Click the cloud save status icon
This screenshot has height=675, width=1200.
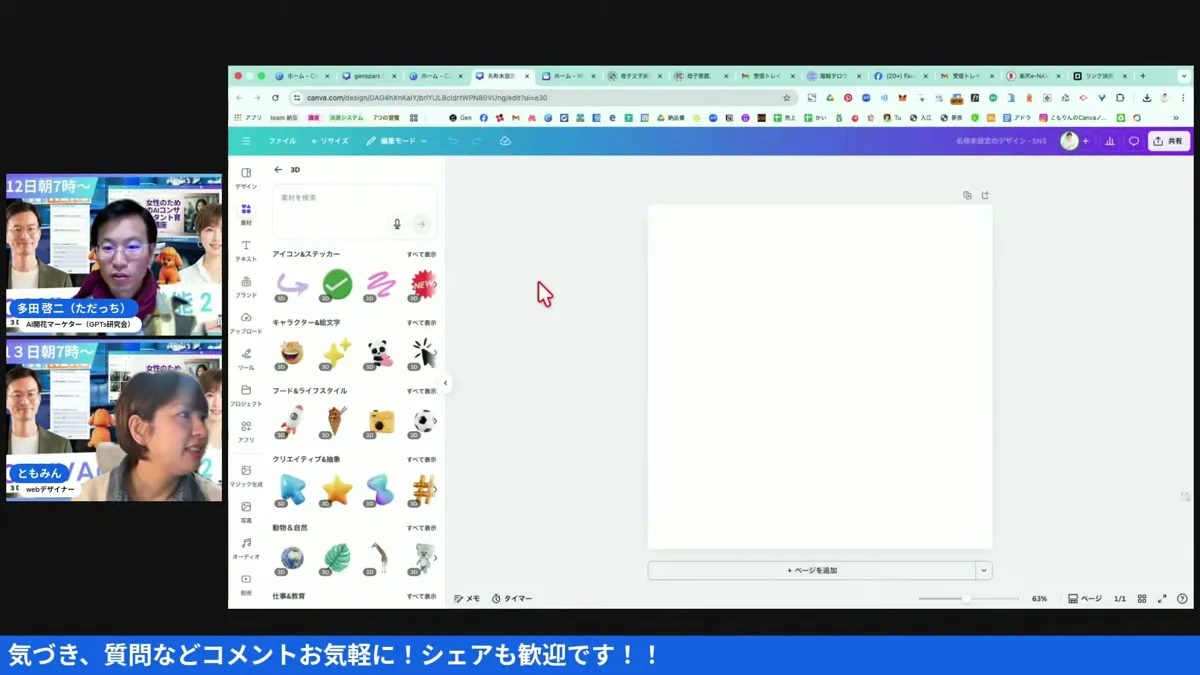pyautogui.click(x=505, y=141)
